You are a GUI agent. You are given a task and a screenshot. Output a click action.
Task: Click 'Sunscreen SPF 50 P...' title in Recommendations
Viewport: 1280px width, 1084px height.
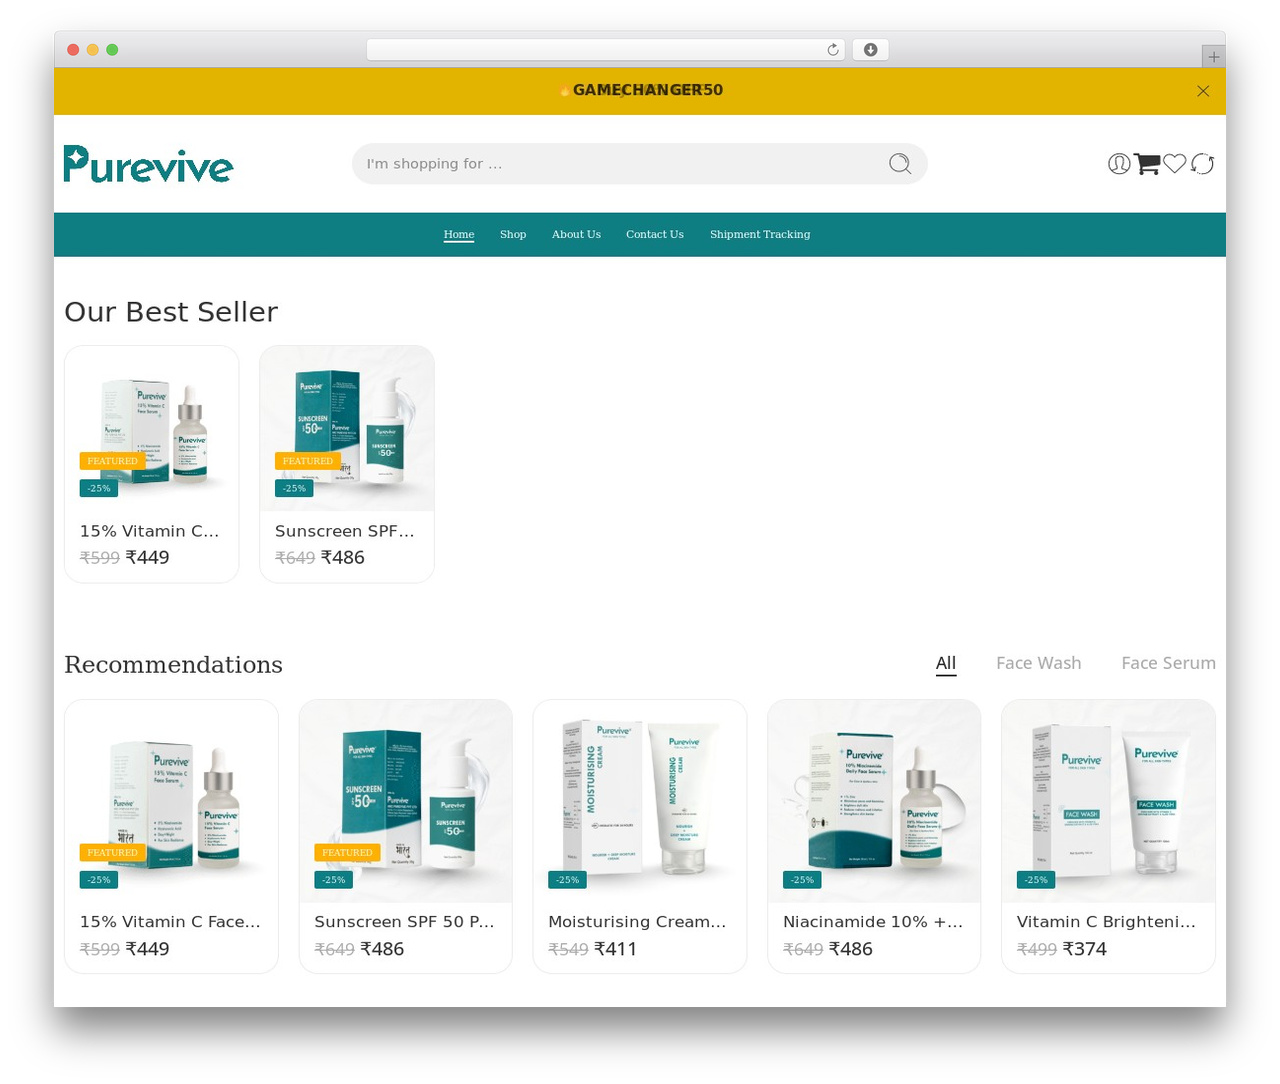tap(404, 922)
